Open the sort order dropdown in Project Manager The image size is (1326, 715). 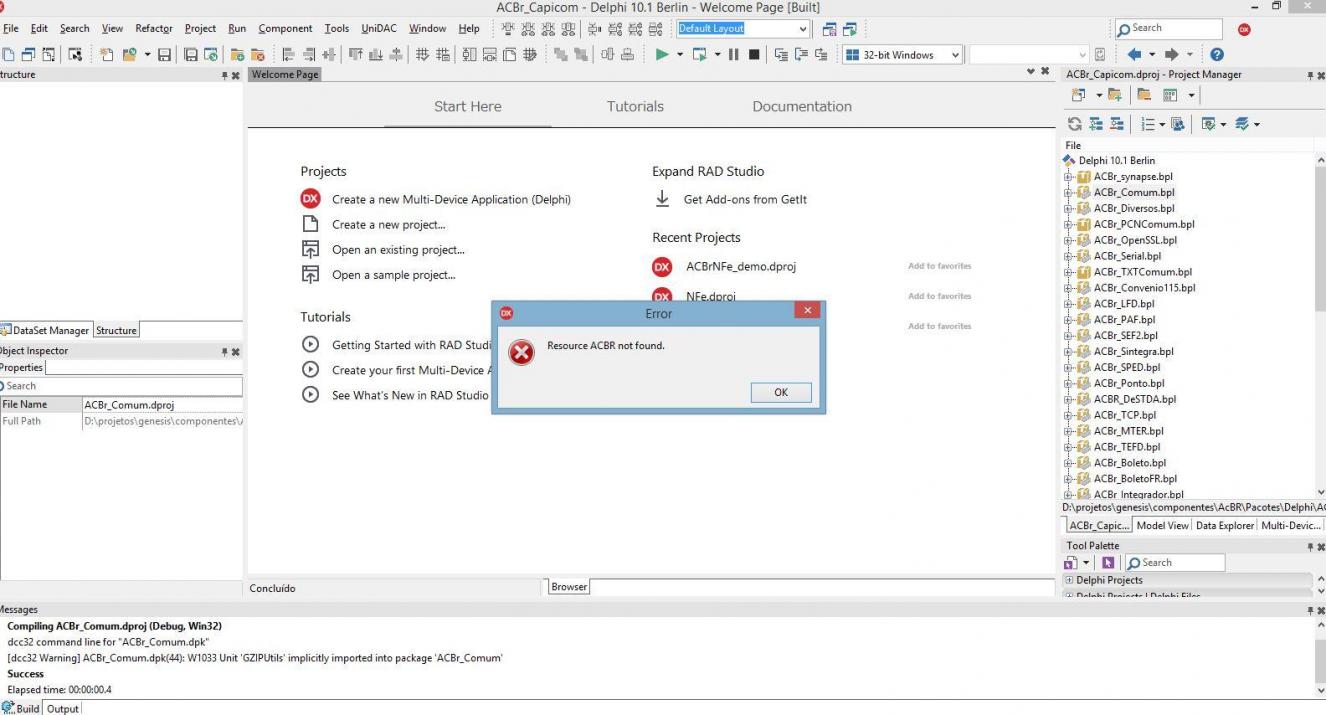tap(1162, 124)
